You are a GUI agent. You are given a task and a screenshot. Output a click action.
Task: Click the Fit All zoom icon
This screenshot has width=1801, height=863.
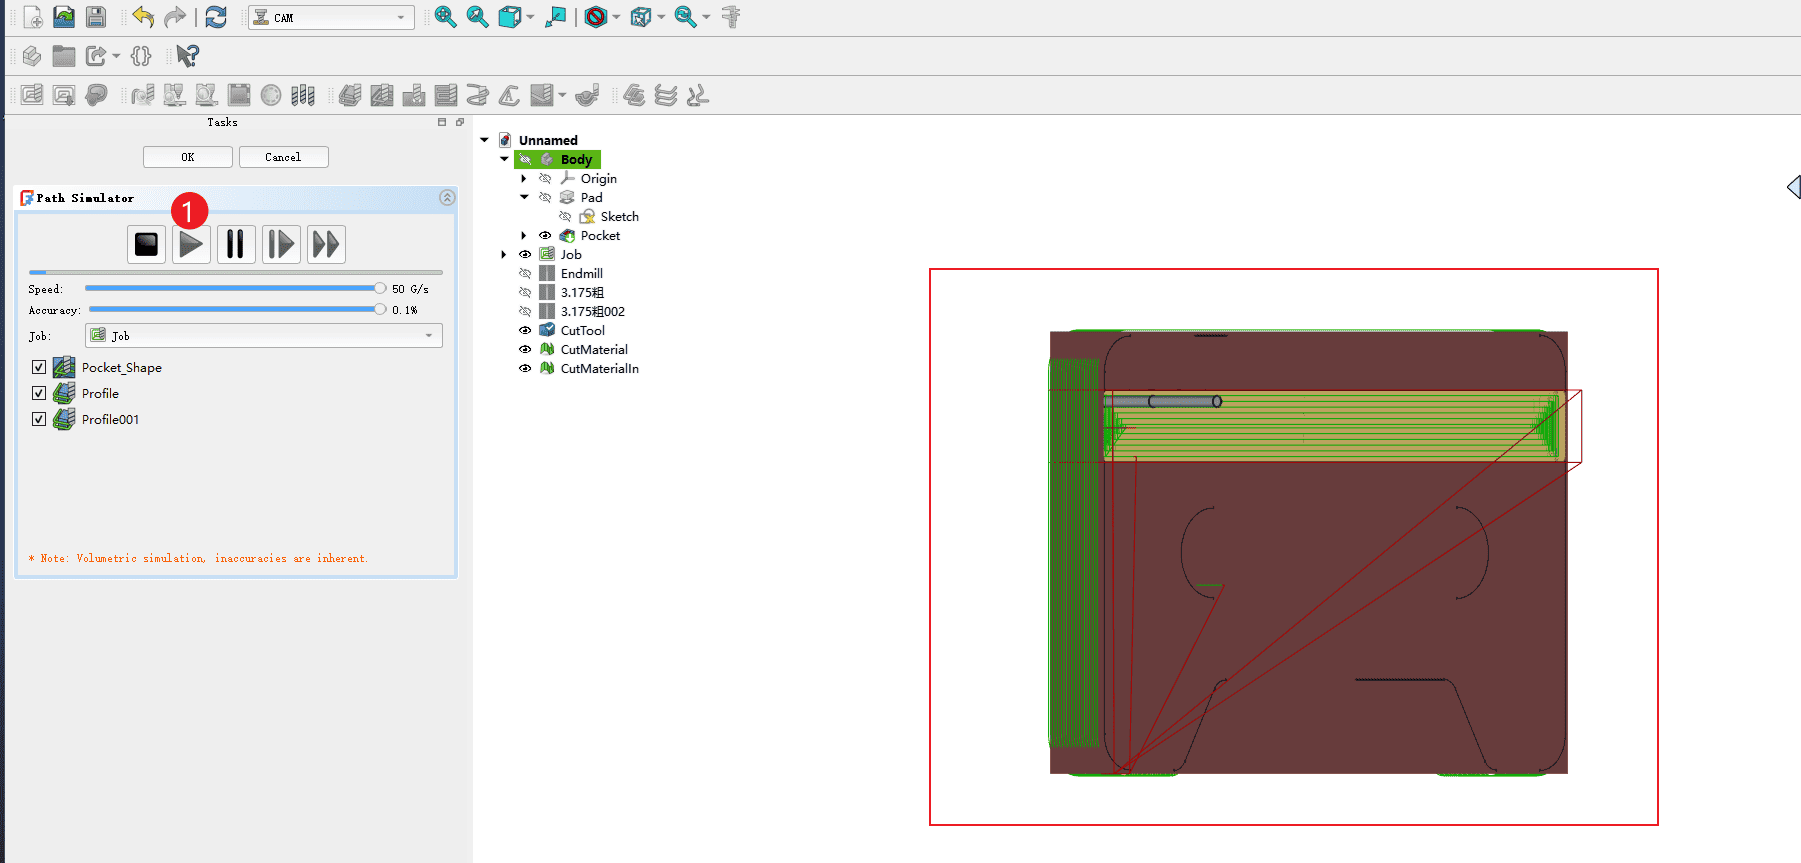point(445,17)
